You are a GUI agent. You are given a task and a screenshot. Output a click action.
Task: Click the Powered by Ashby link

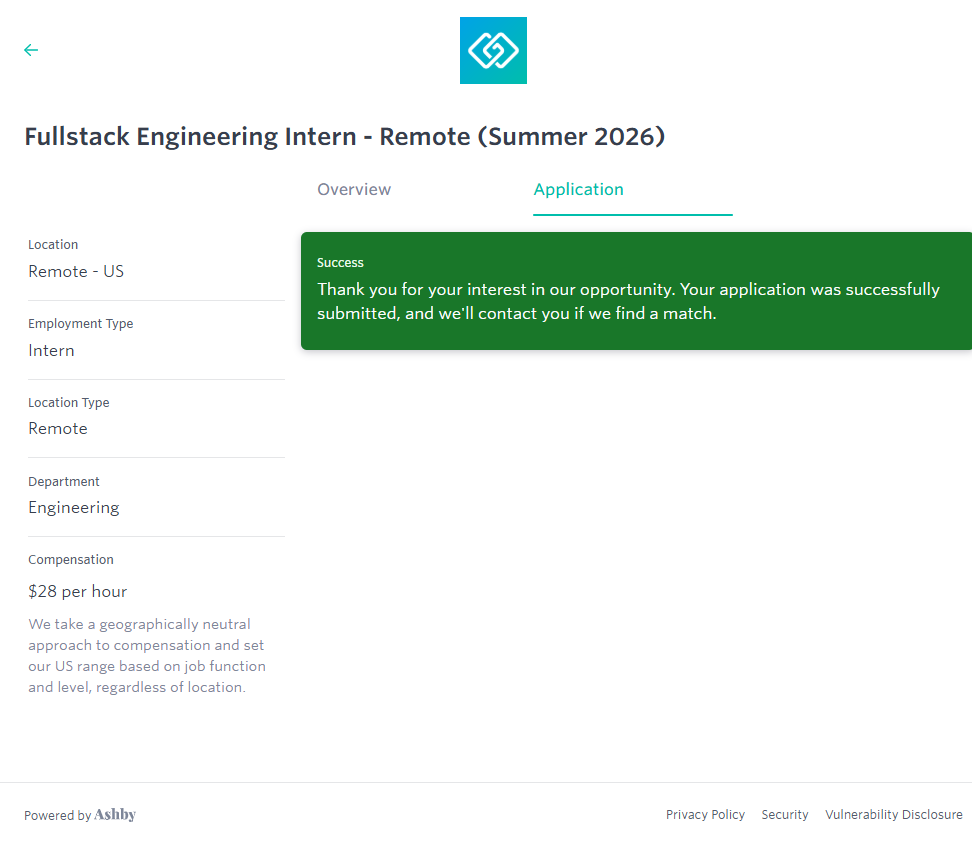80,815
